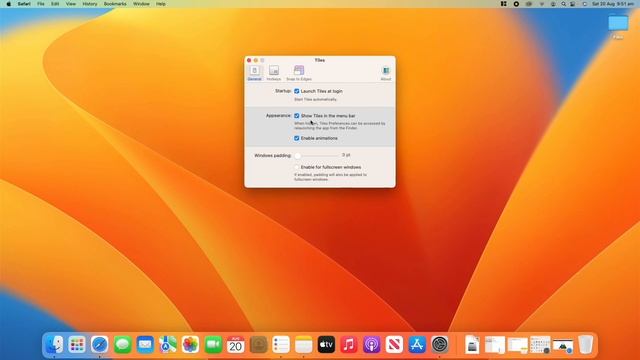Toggle Show Tiles in the menu bar
This screenshot has height=360, width=640.
click(297, 116)
